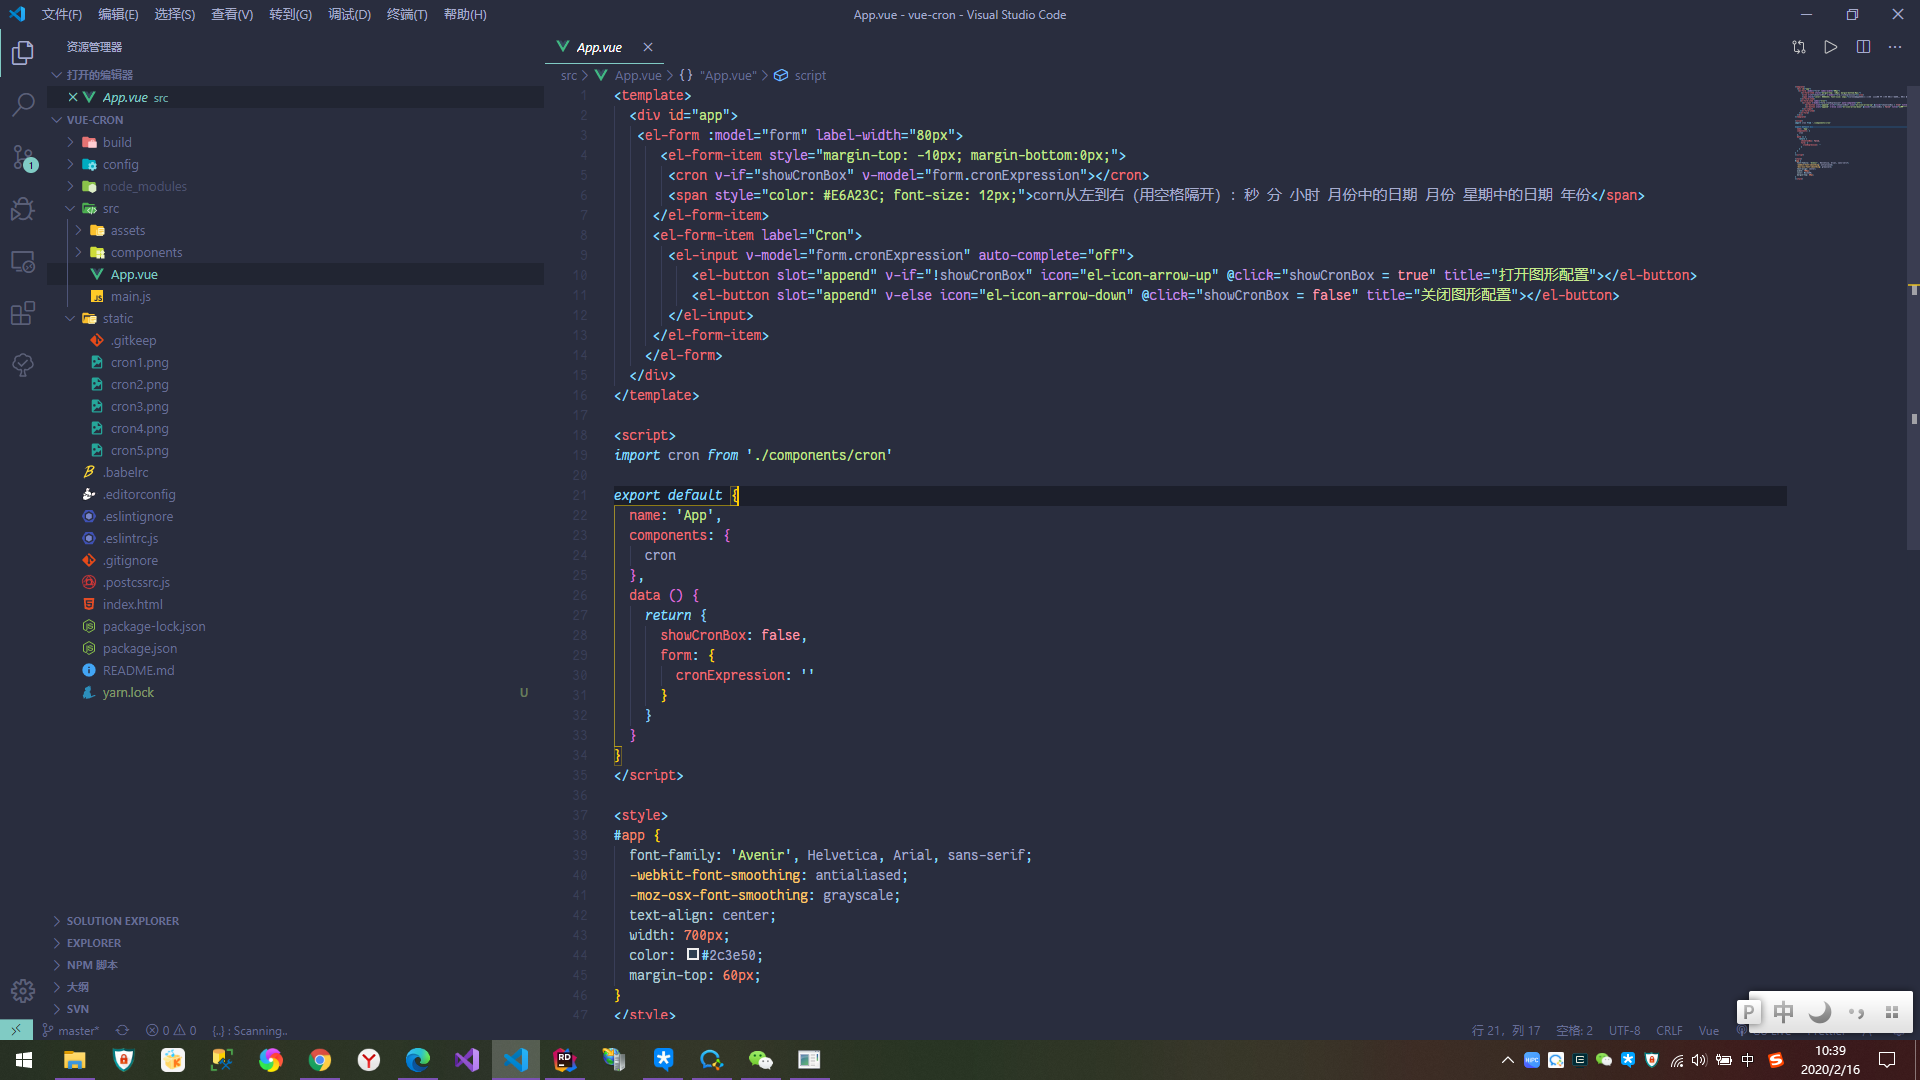Viewport: 1920px width, 1080px height.
Task: Click the master branch status item
Action: [x=71, y=1030]
